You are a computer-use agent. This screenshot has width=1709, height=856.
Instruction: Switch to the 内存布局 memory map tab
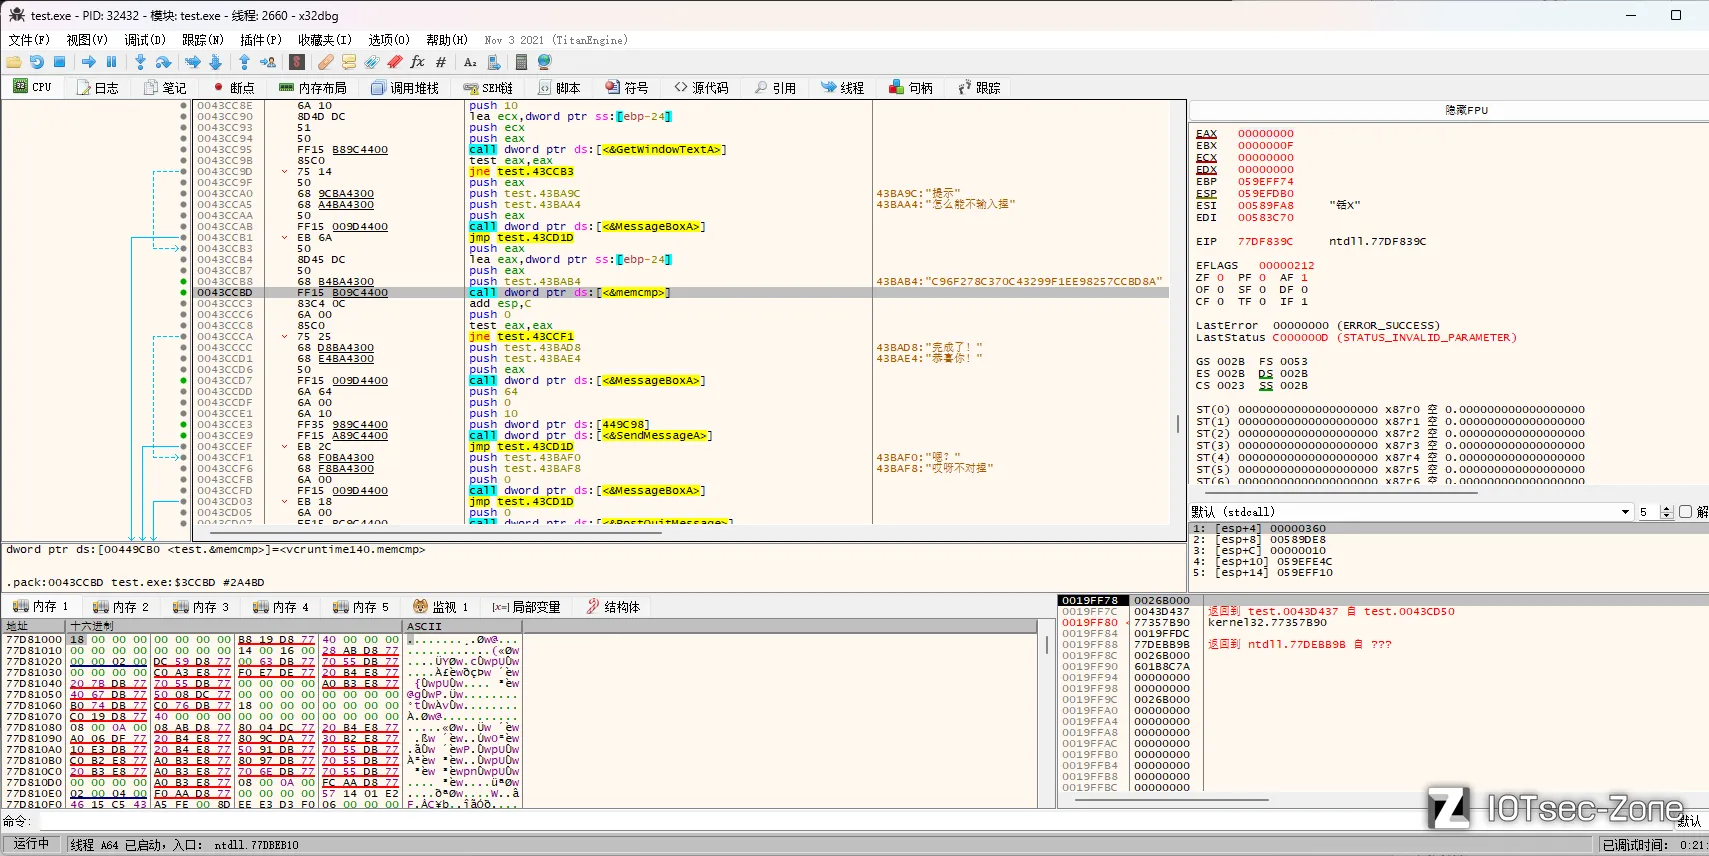313,88
